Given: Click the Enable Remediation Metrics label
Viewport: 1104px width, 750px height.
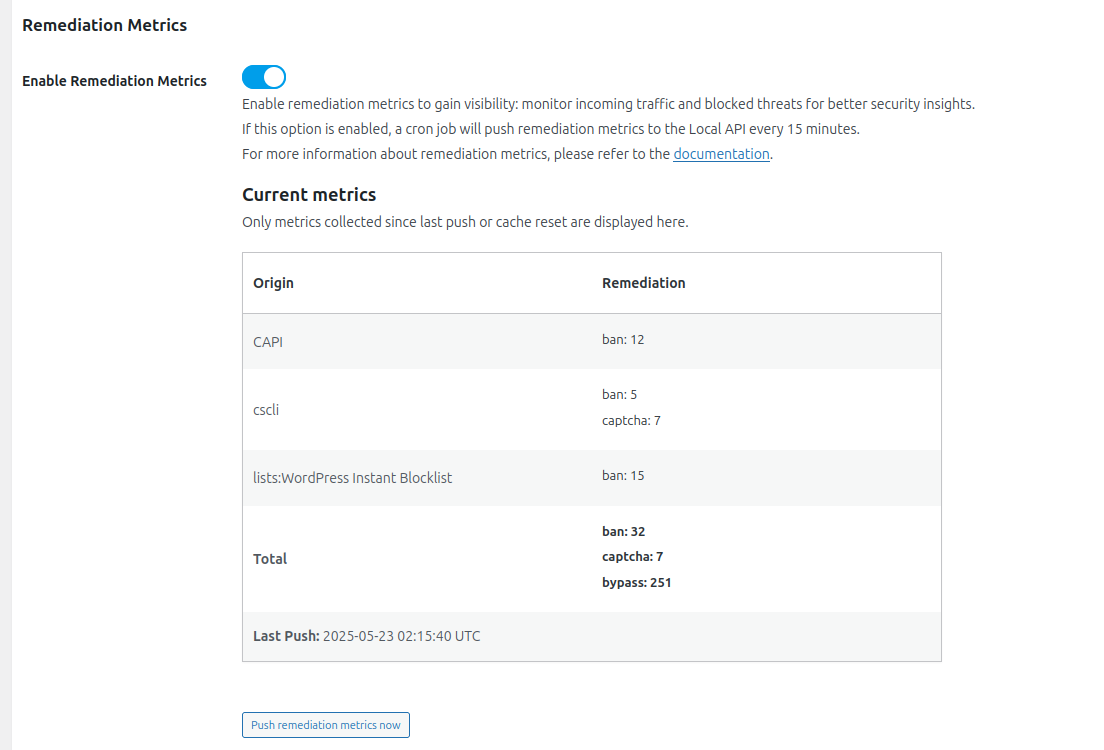Looking at the screenshot, I should click(x=114, y=81).
